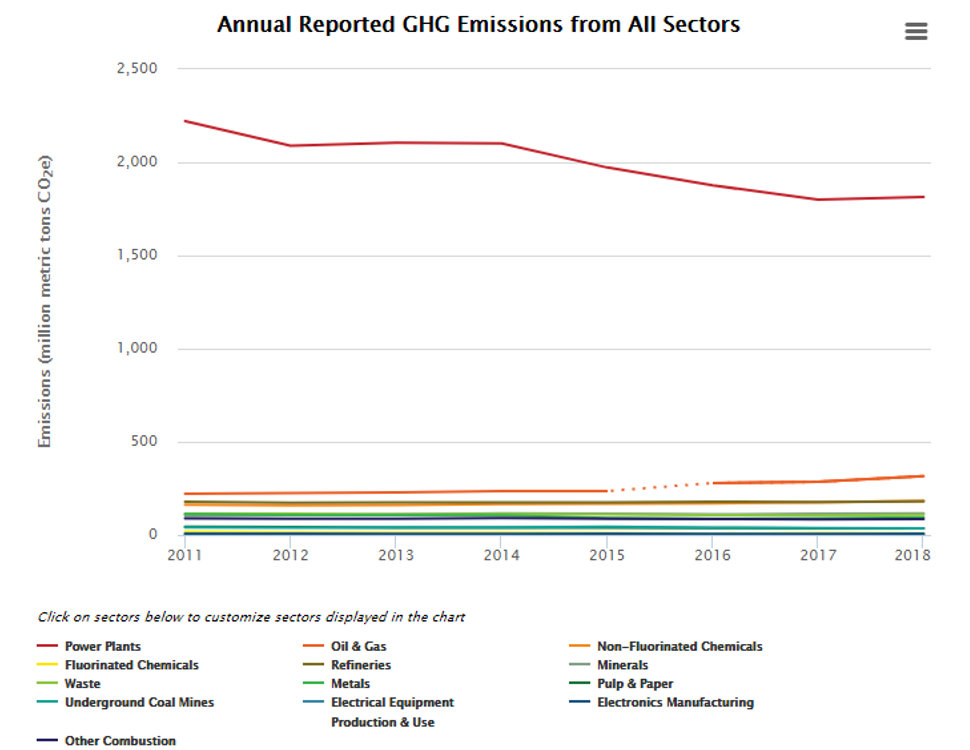The image size is (970, 750).
Task: Click the red Power Plants legend dash
Action: [x=48, y=646]
